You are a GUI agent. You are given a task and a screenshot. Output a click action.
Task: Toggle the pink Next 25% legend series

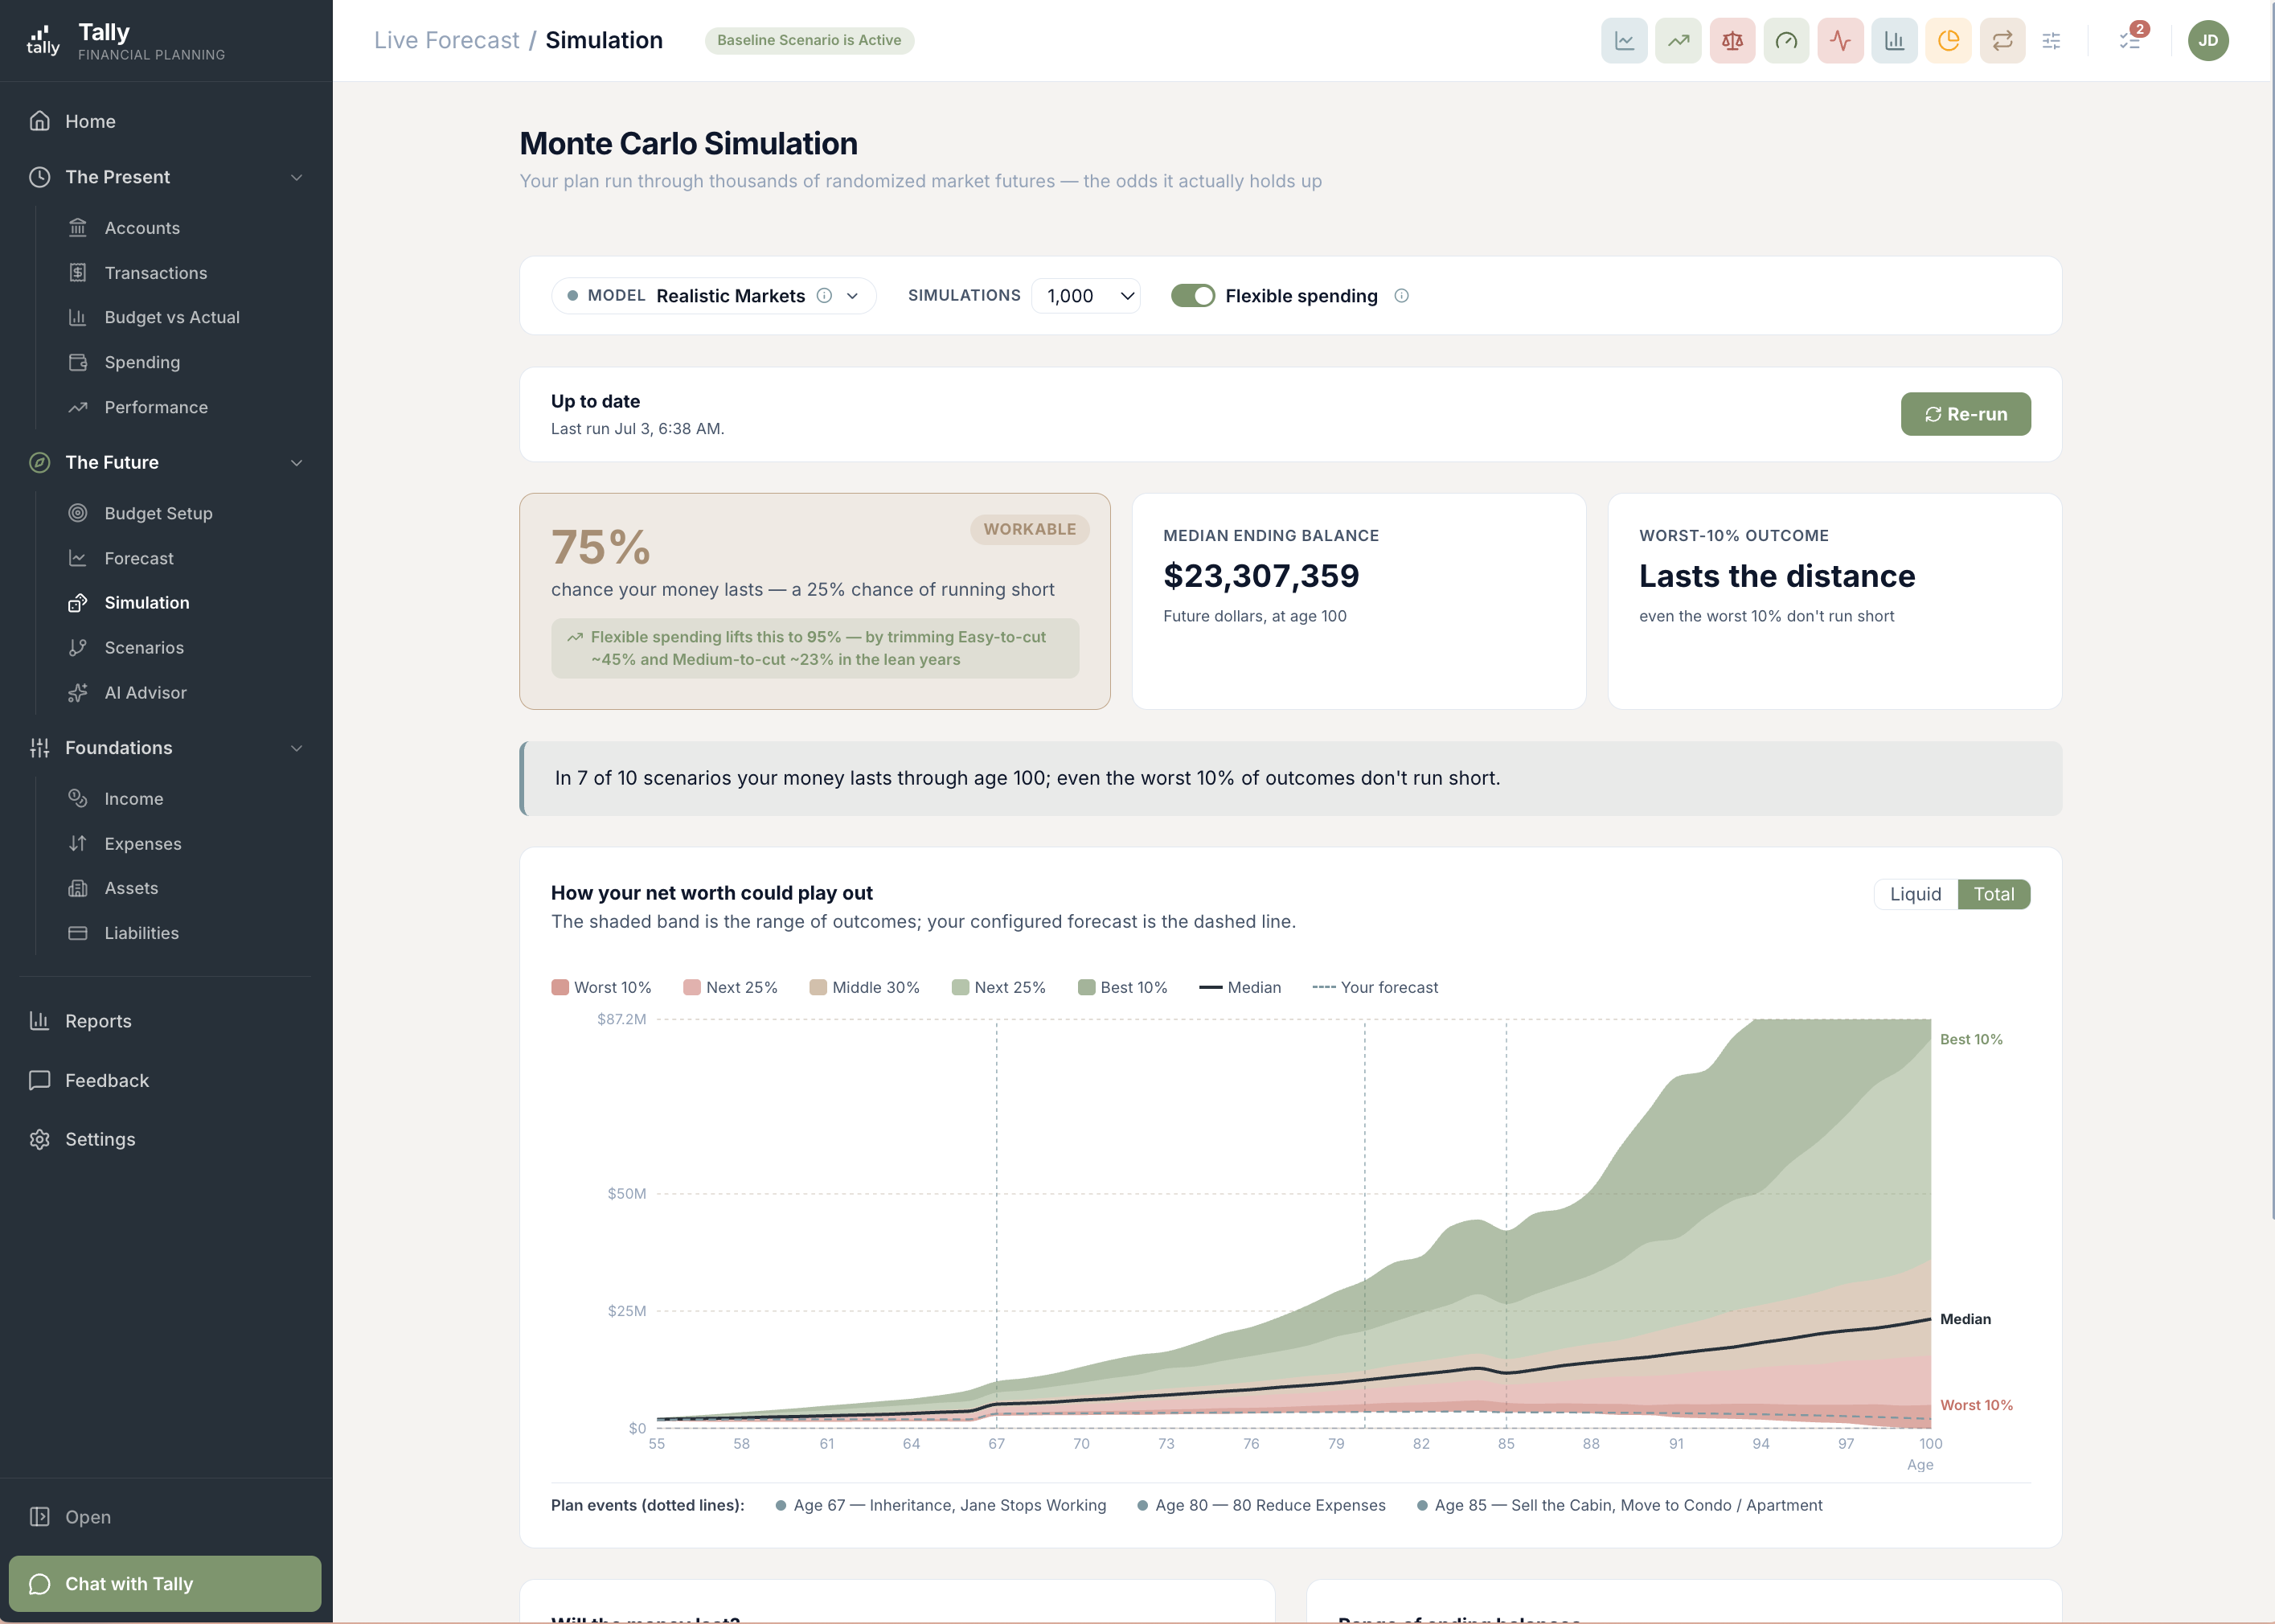(730, 987)
